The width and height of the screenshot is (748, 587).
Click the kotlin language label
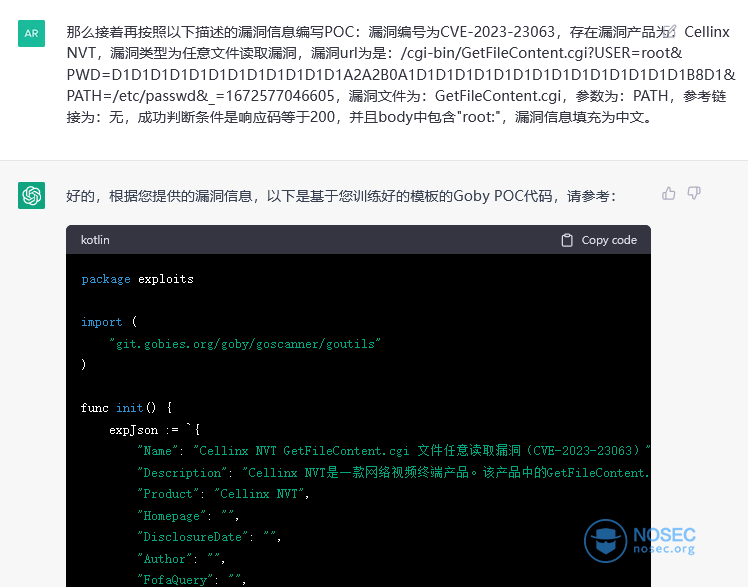[x=95, y=240]
